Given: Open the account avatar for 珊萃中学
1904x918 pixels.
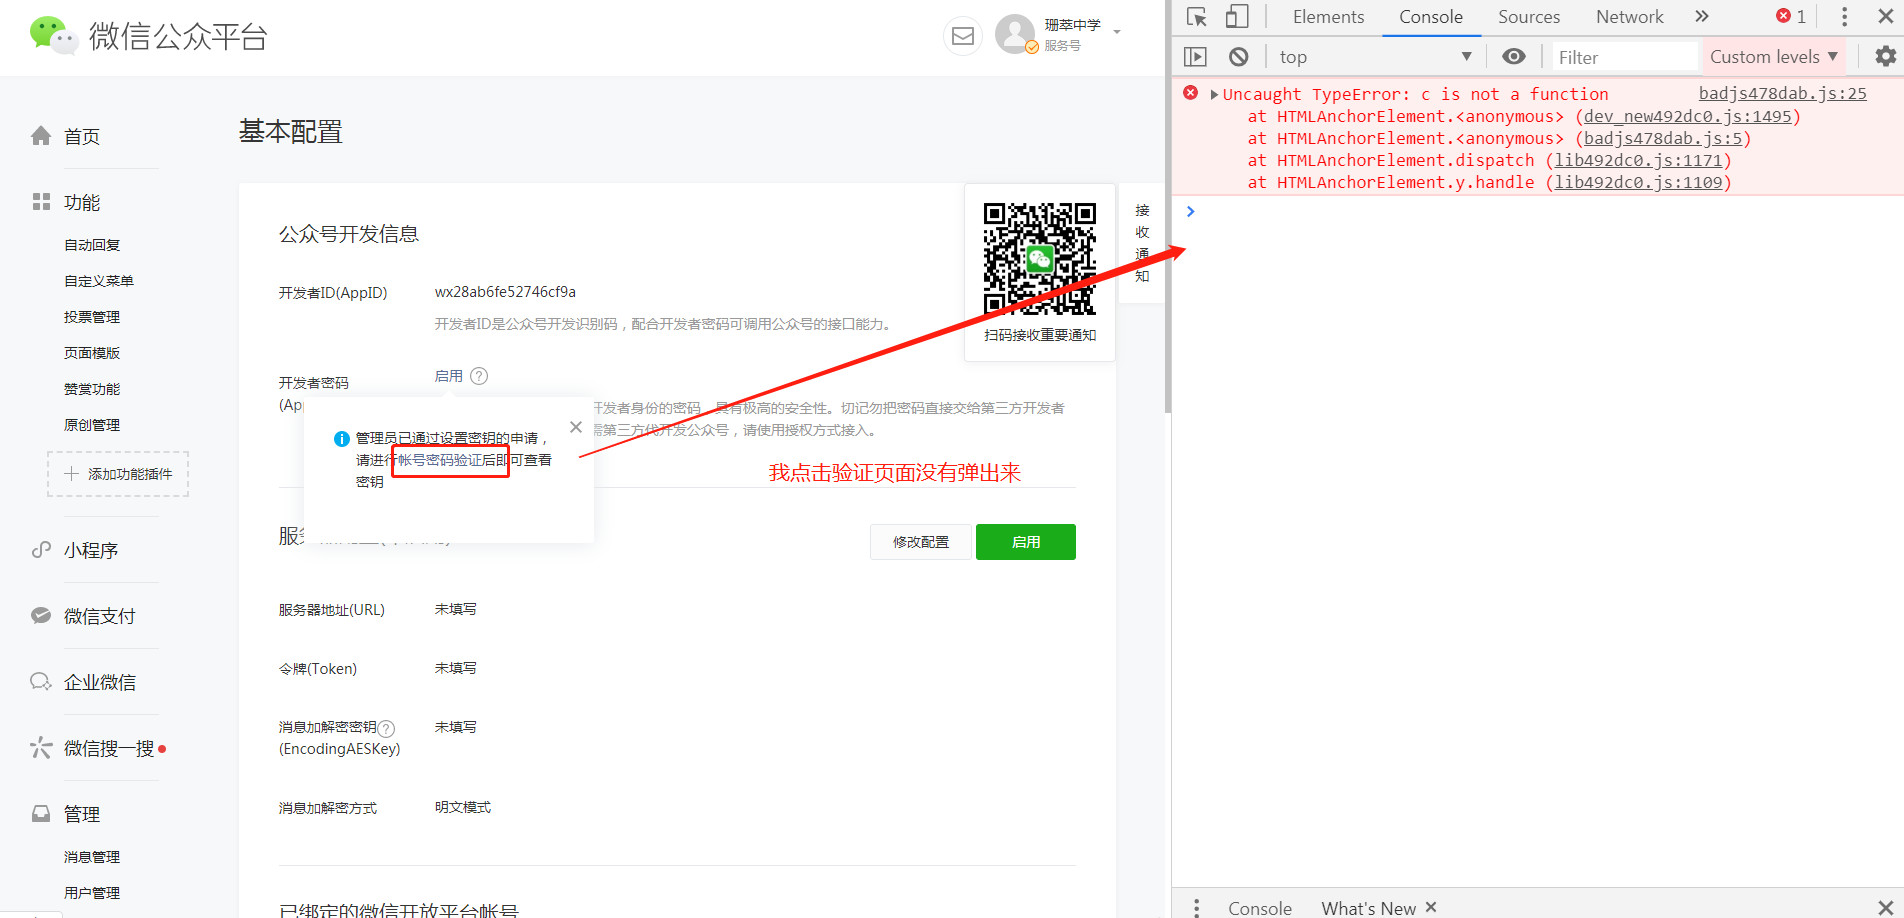Looking at the screenshot, I should tap(1015, 34).
